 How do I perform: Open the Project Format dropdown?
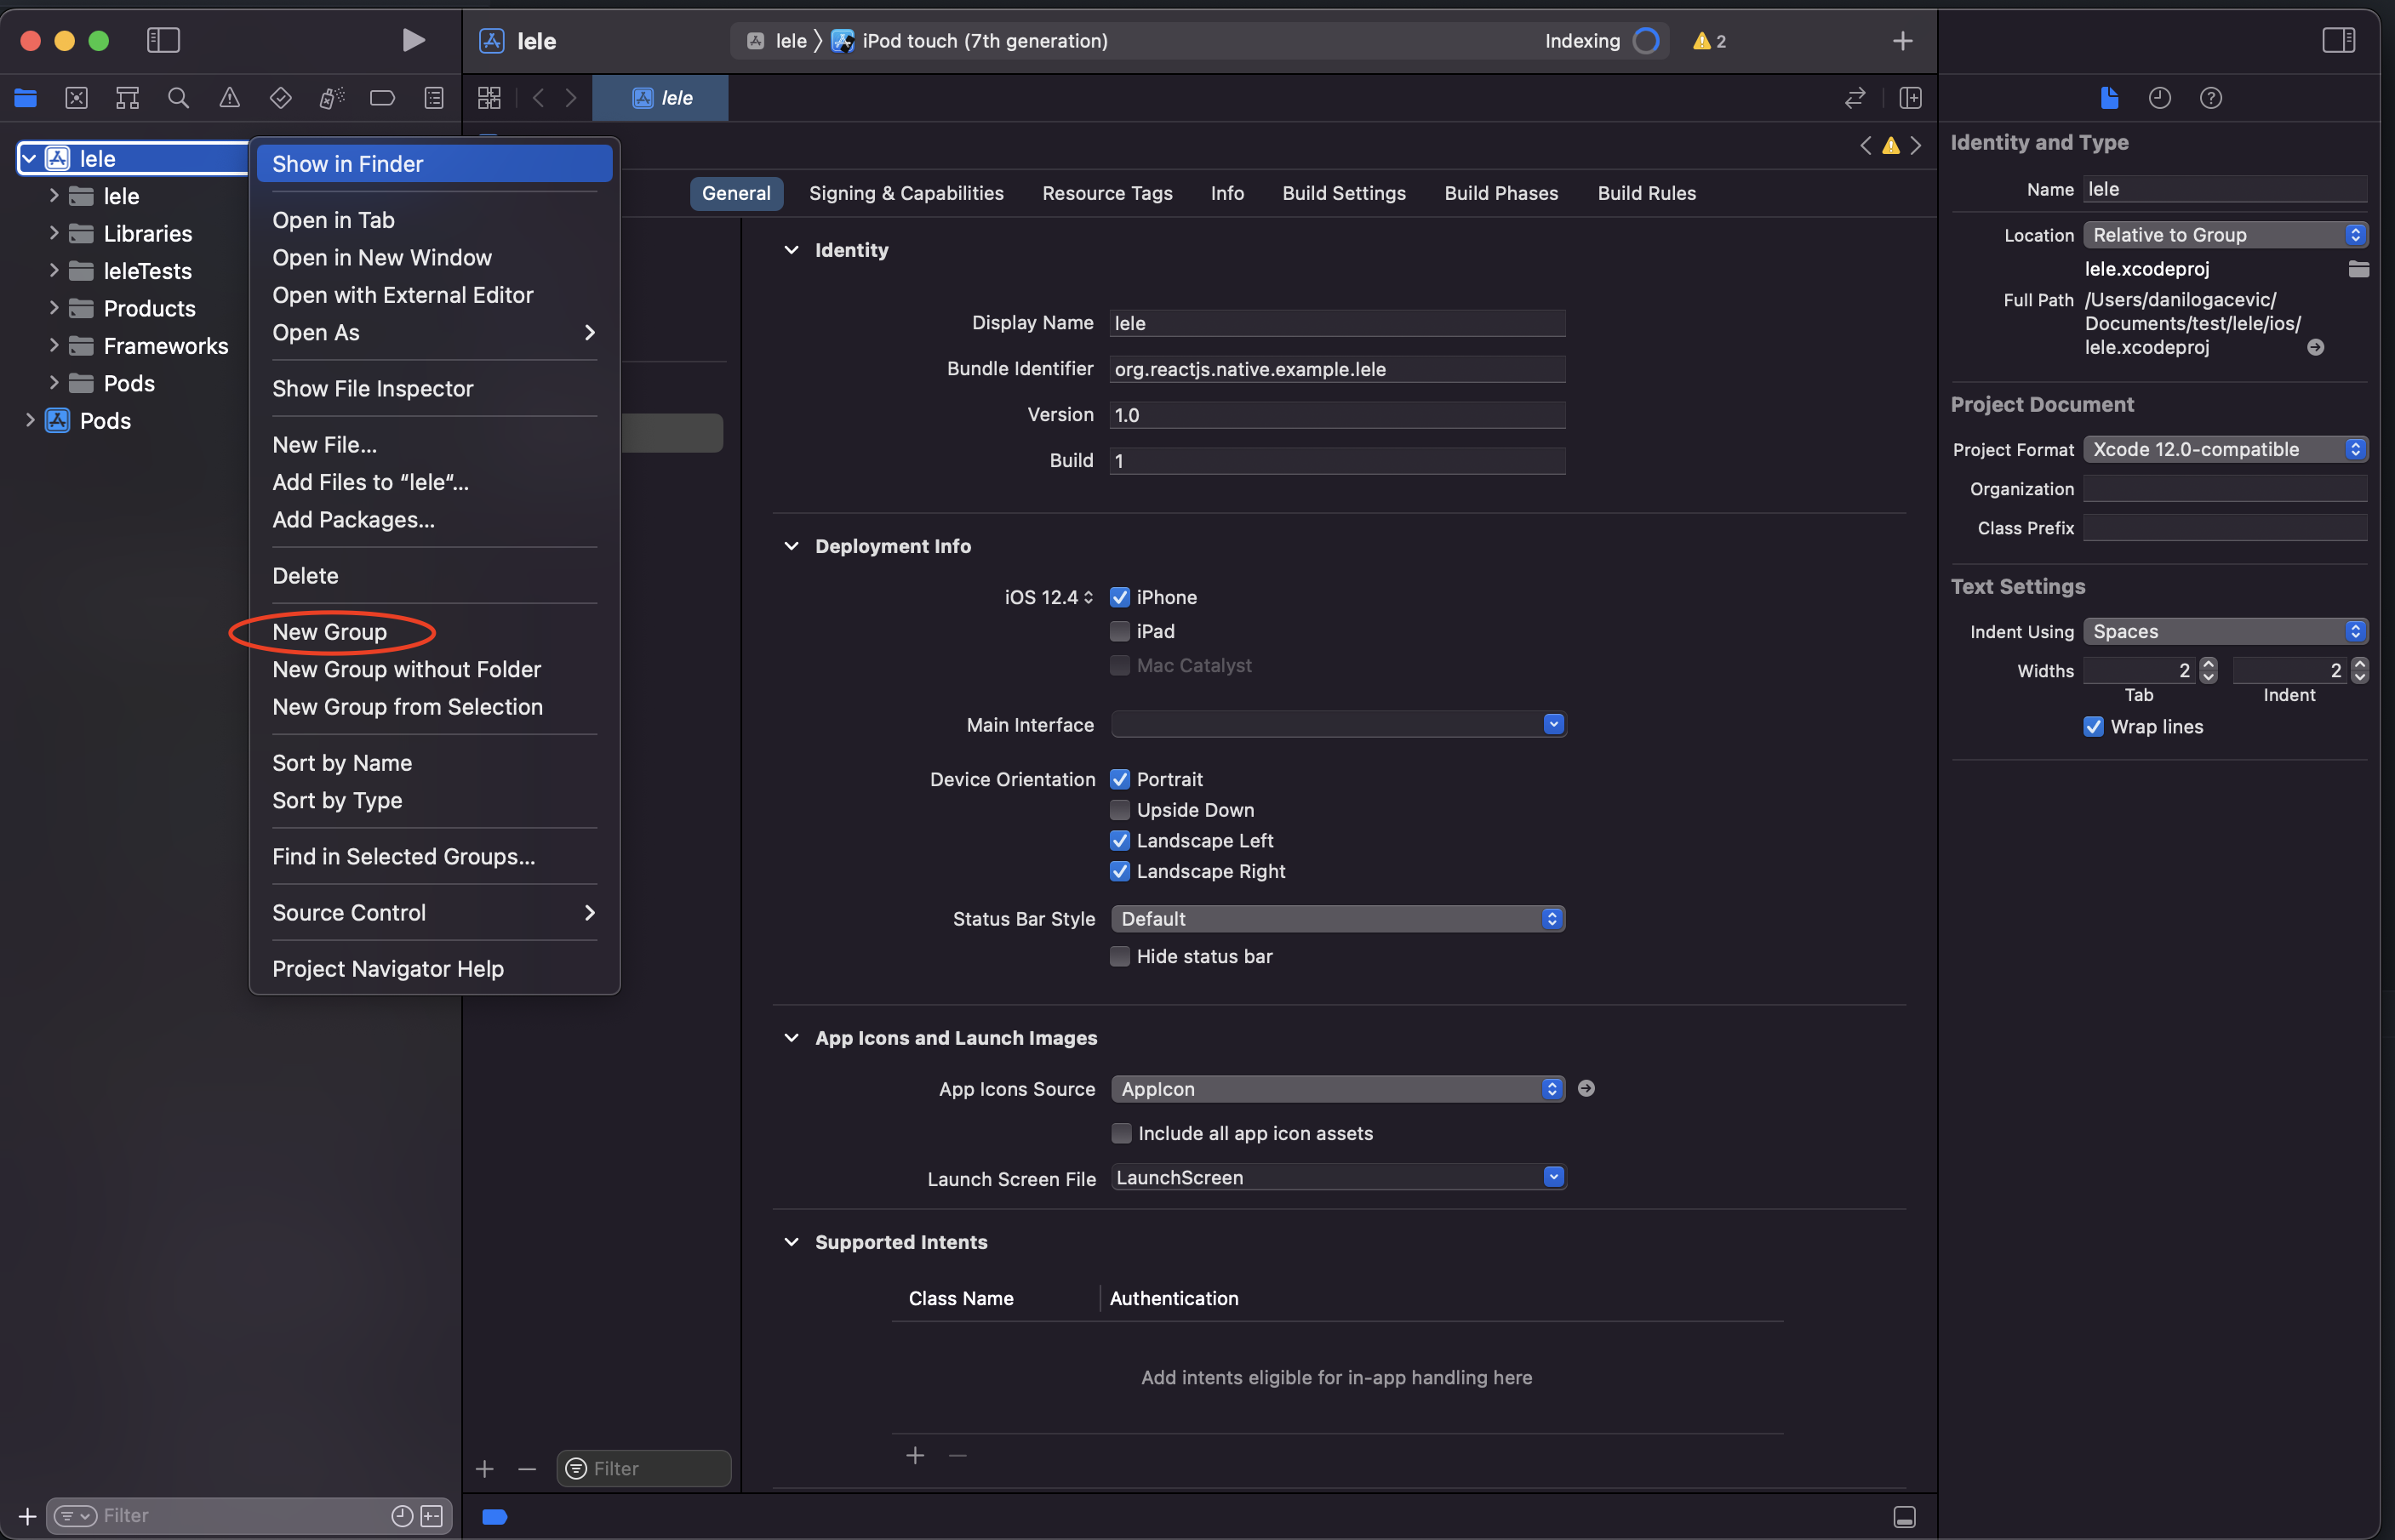tap(2224, 449)
